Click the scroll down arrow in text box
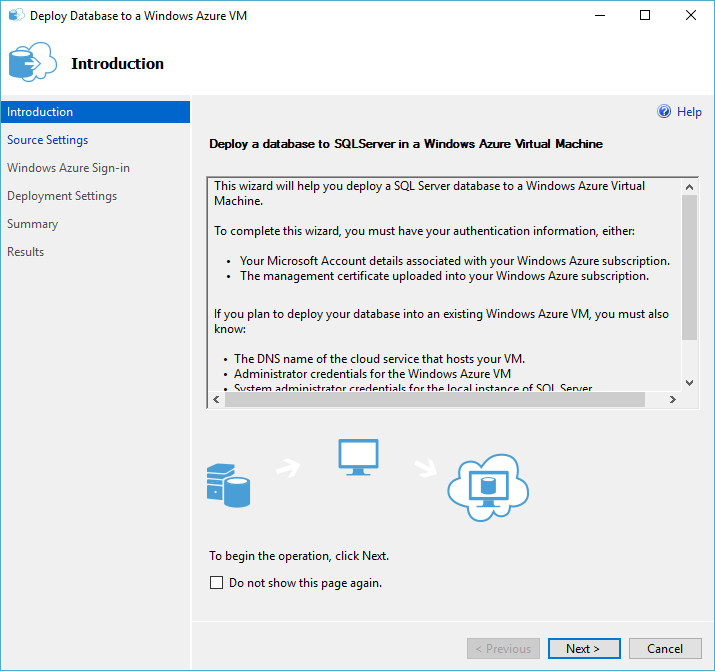Screen dimensions: 715x671 pos(689,383)
